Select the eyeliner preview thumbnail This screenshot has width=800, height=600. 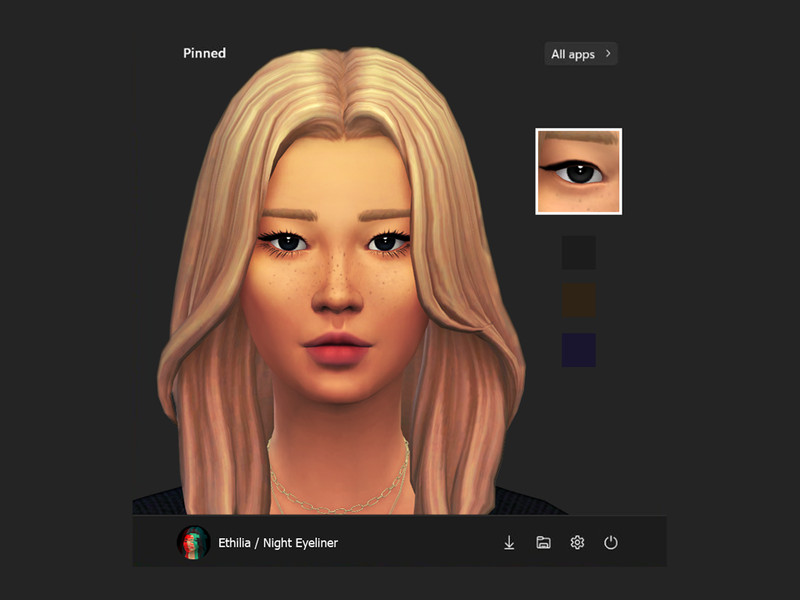(578, 171)
